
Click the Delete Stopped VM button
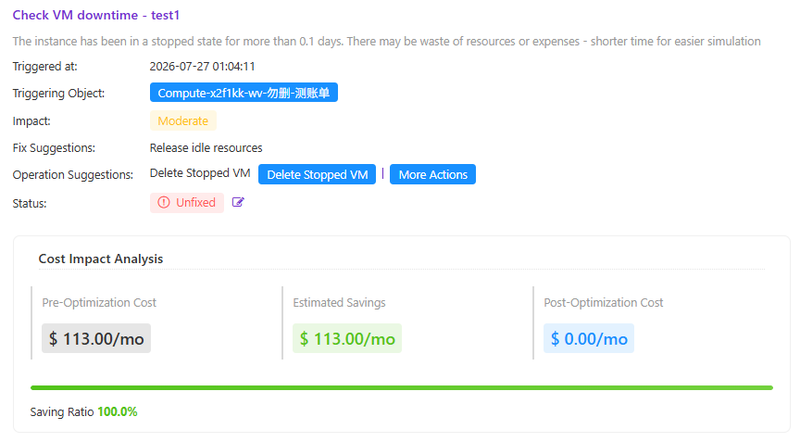[x=317, y=175]
